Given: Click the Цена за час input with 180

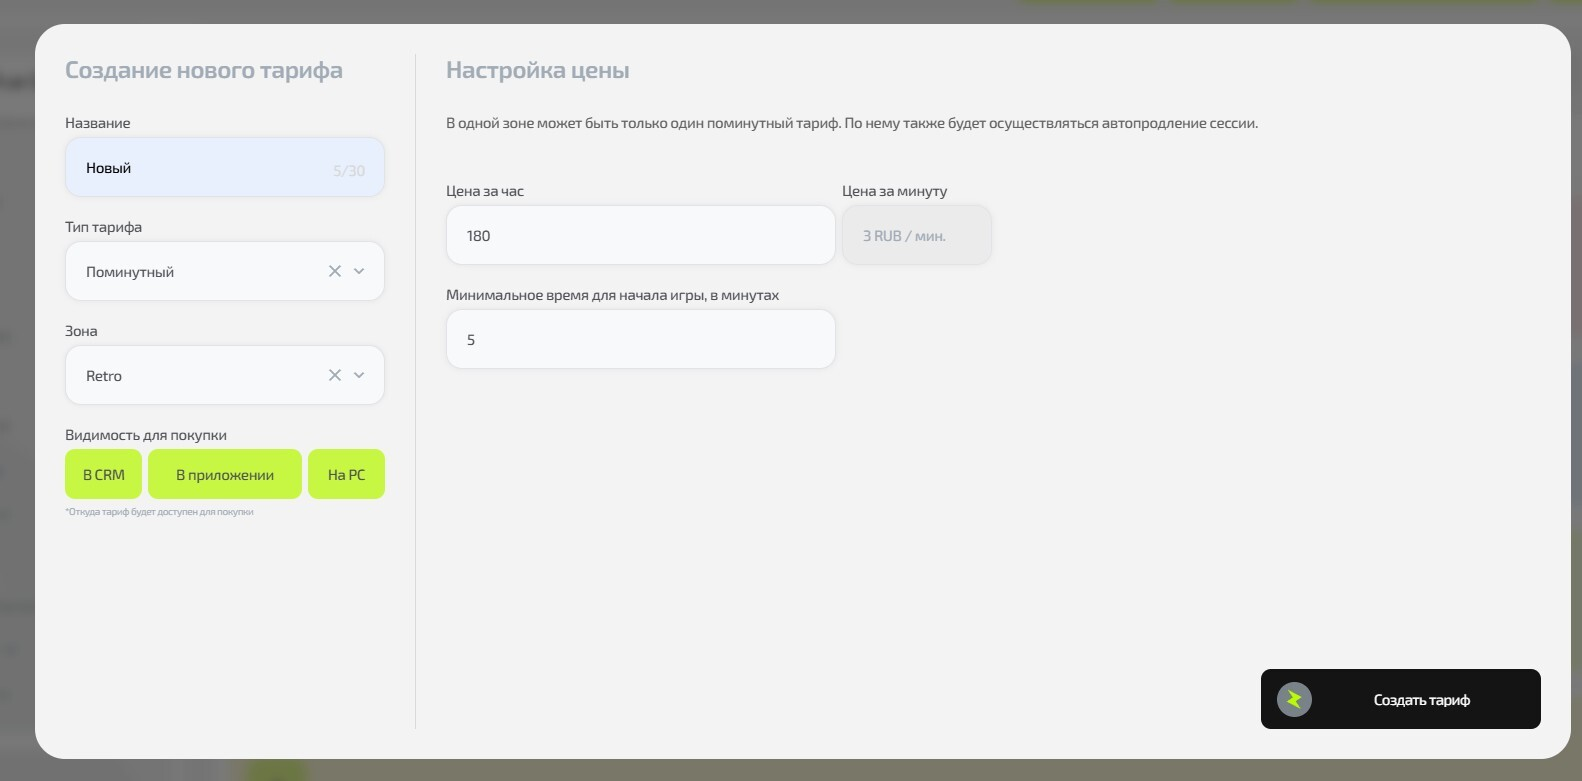Looking at the screenshot, I should pos(640,236).
